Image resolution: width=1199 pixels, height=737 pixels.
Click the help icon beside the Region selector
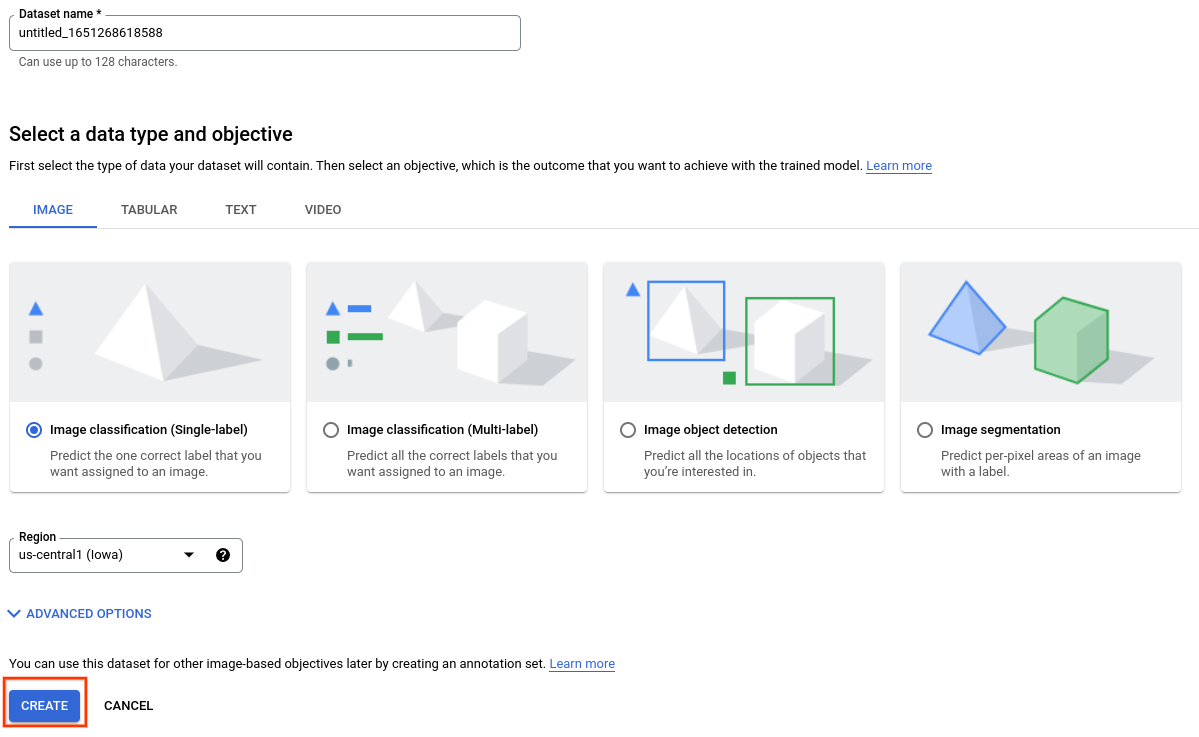click(x=222, y=555)
